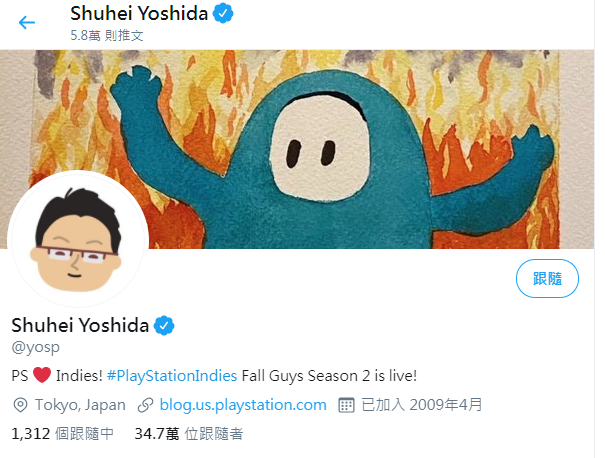
Task: Click the @yosp username handle
Action: tap(35, 347)
